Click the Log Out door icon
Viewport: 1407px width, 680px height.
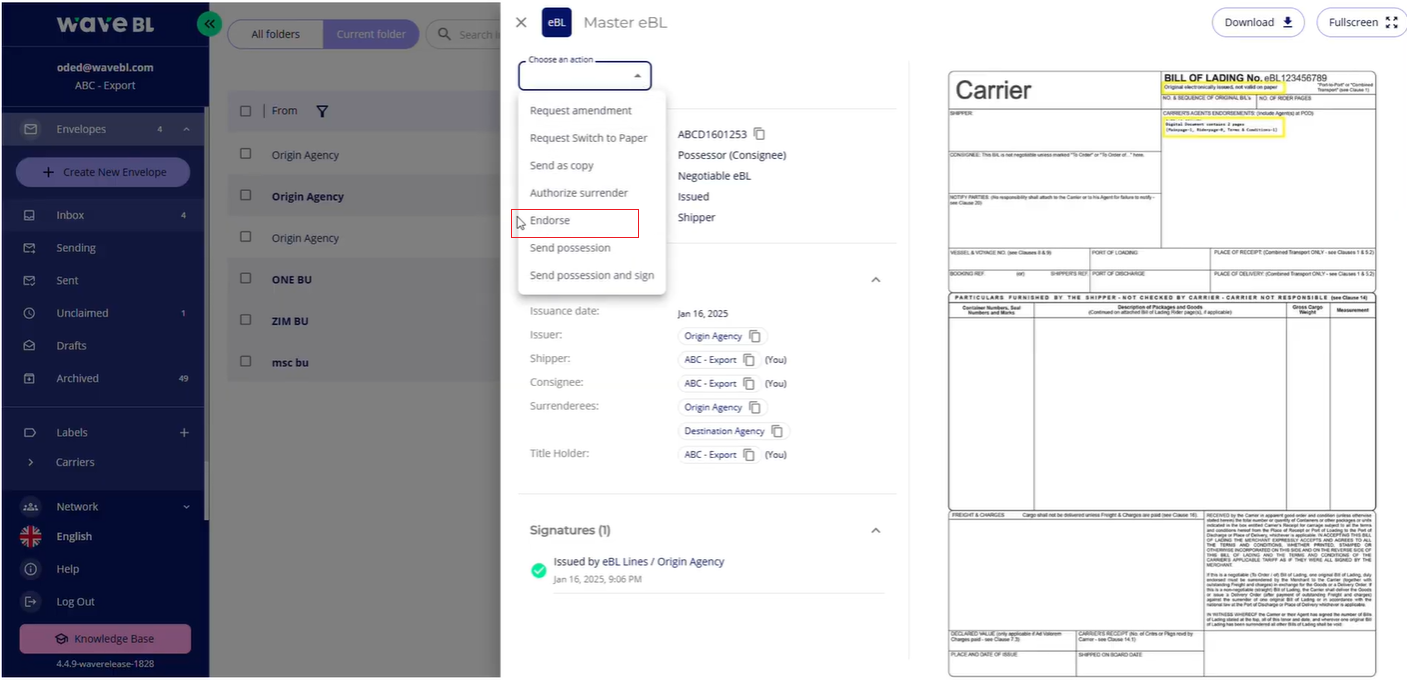pos(30,602)
